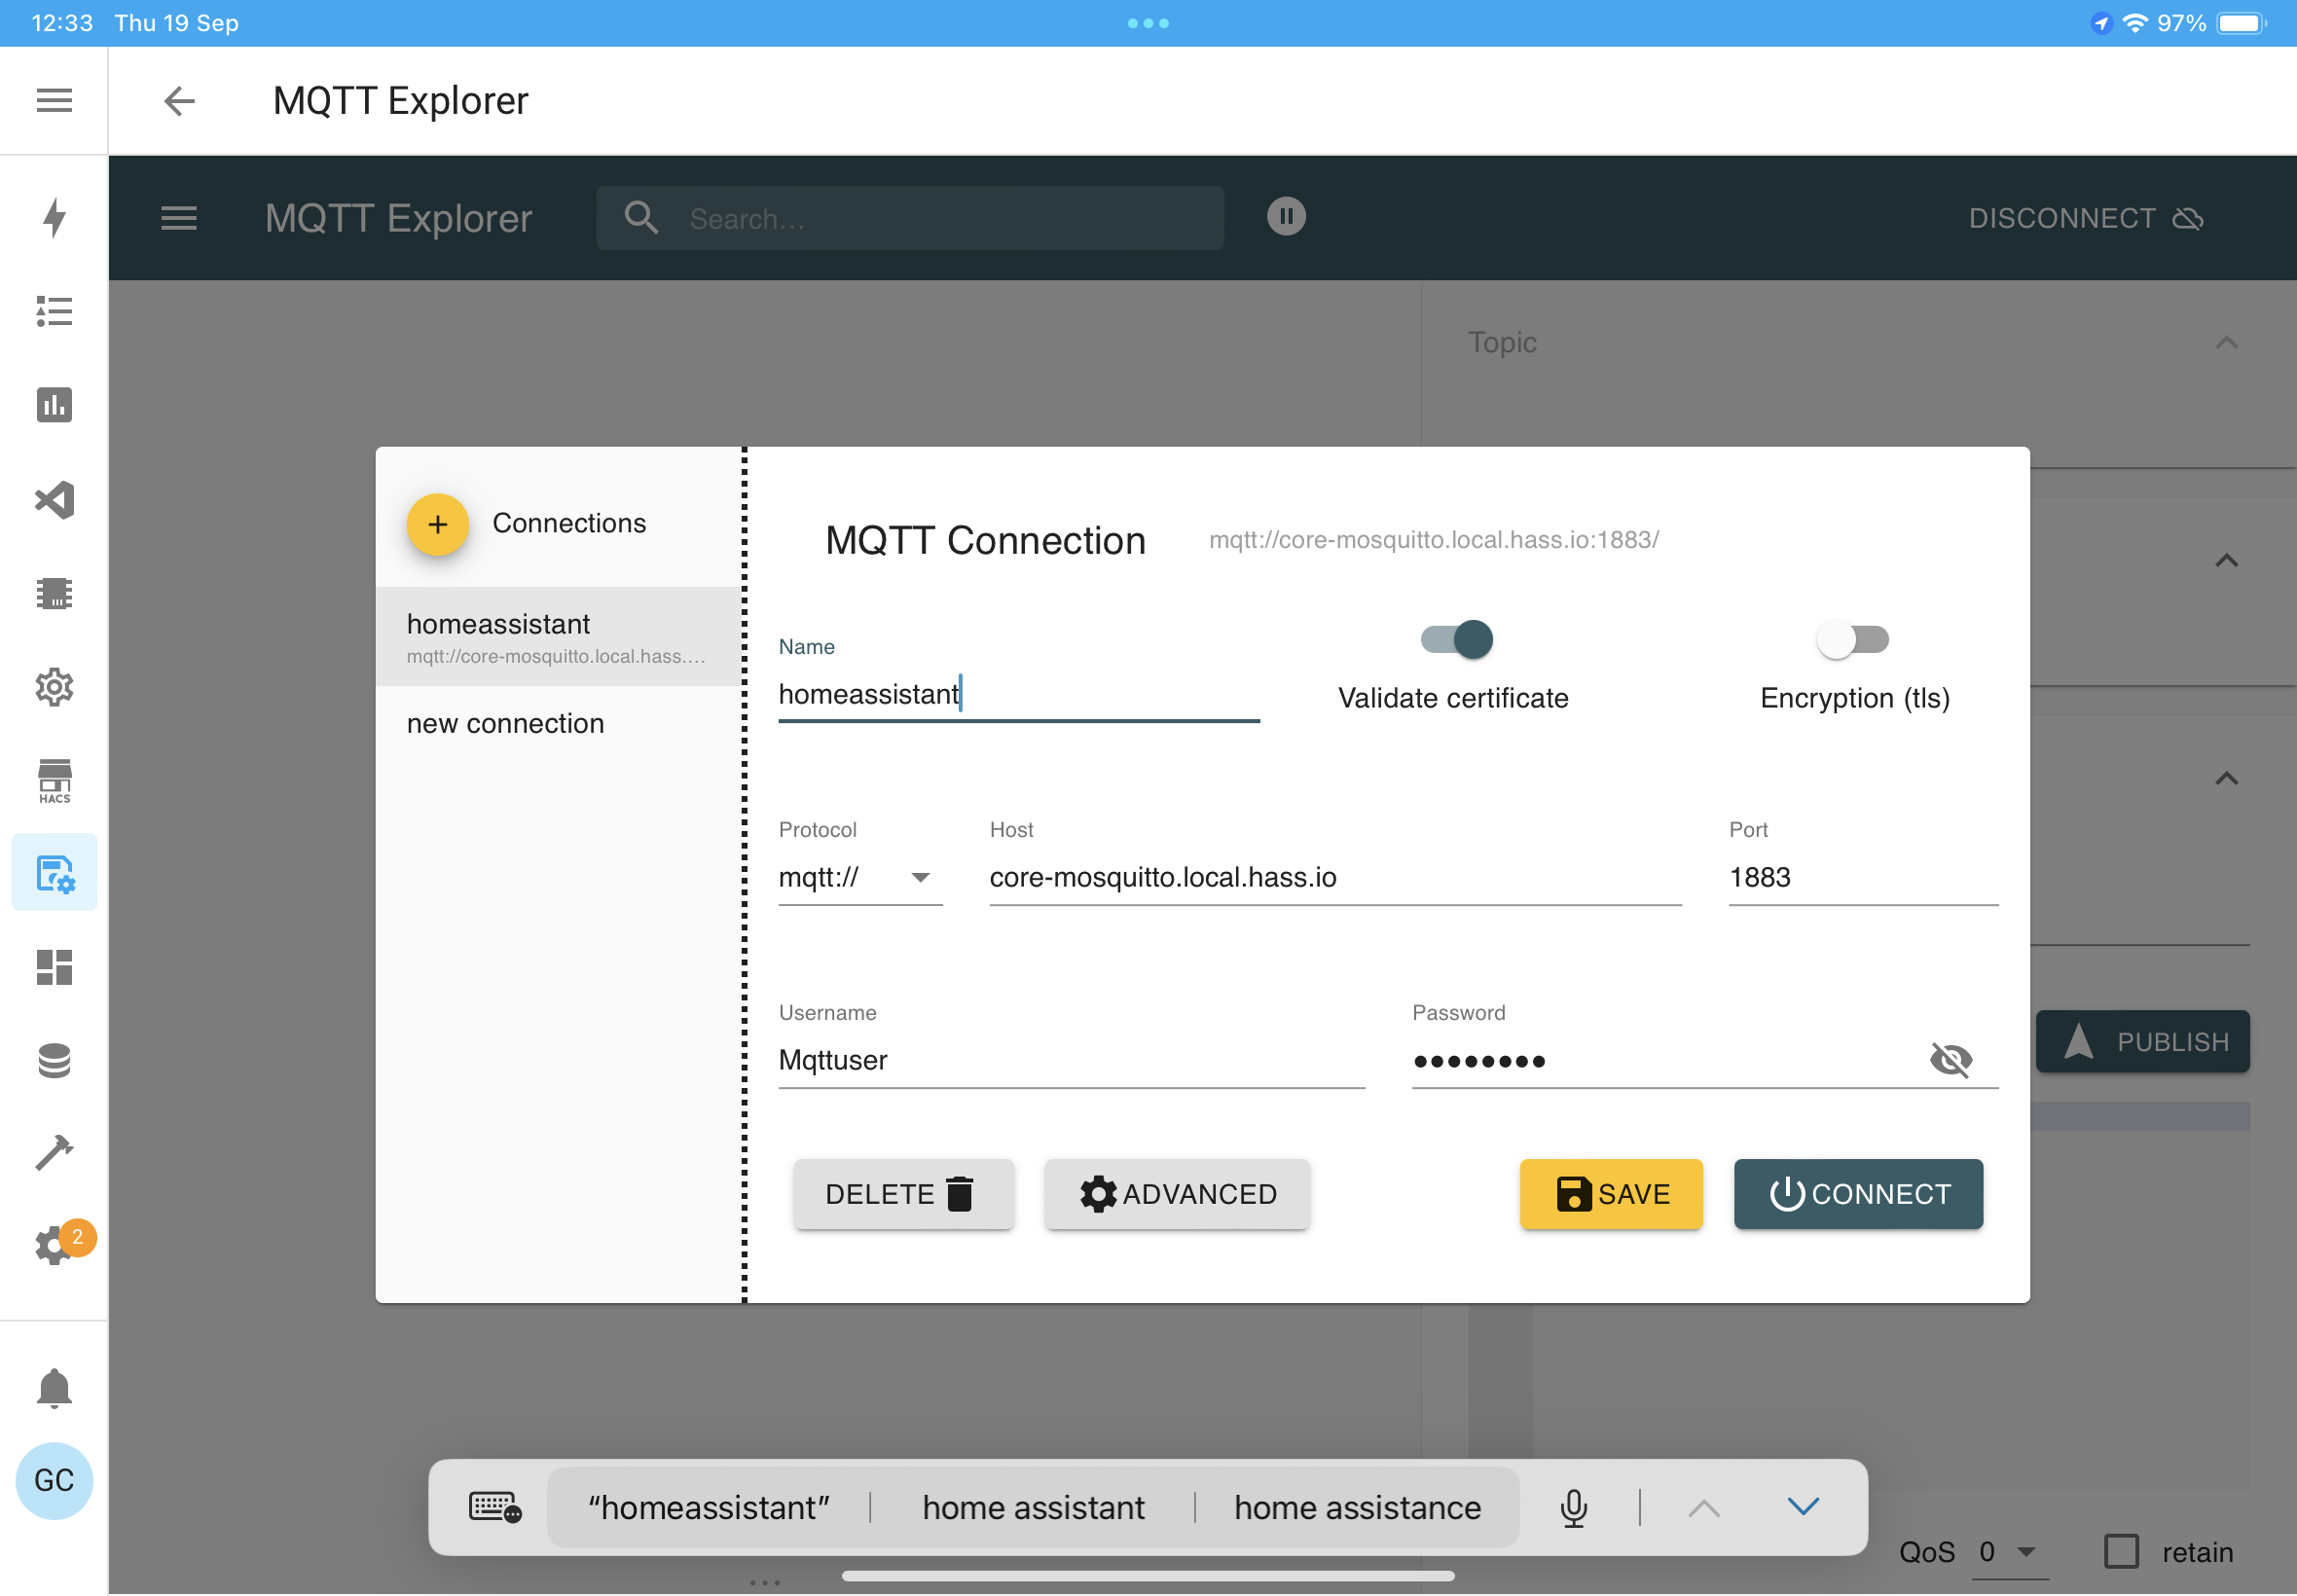This screenshot has width=2297, height=1596.
Task: Tap the iPad multitasking three dots
Action: [1148, 23]
